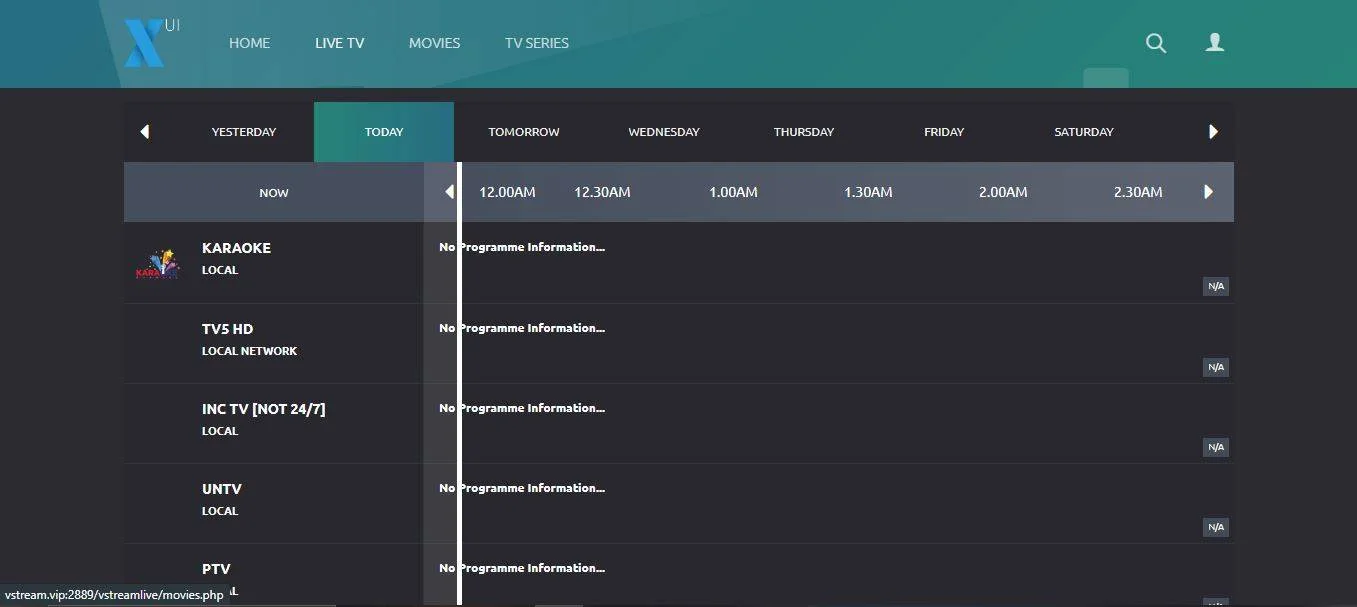
Task: Select the 12.30AM time slot
Action: (x=602, y=192)
